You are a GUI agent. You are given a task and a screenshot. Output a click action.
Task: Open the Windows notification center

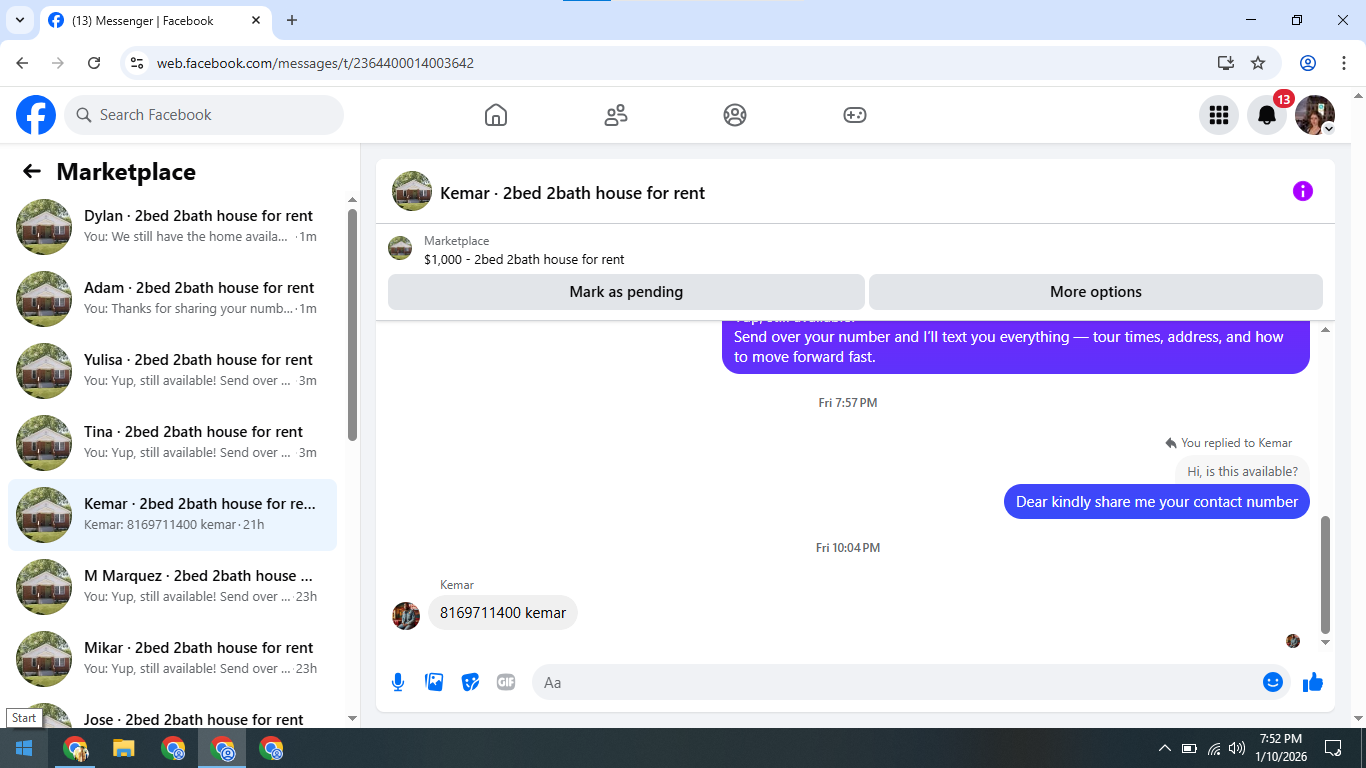pyautogui.click(x=1333, y=748)
